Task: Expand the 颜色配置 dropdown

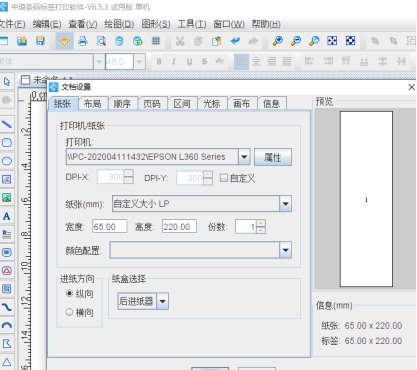Action: [285, 250]
